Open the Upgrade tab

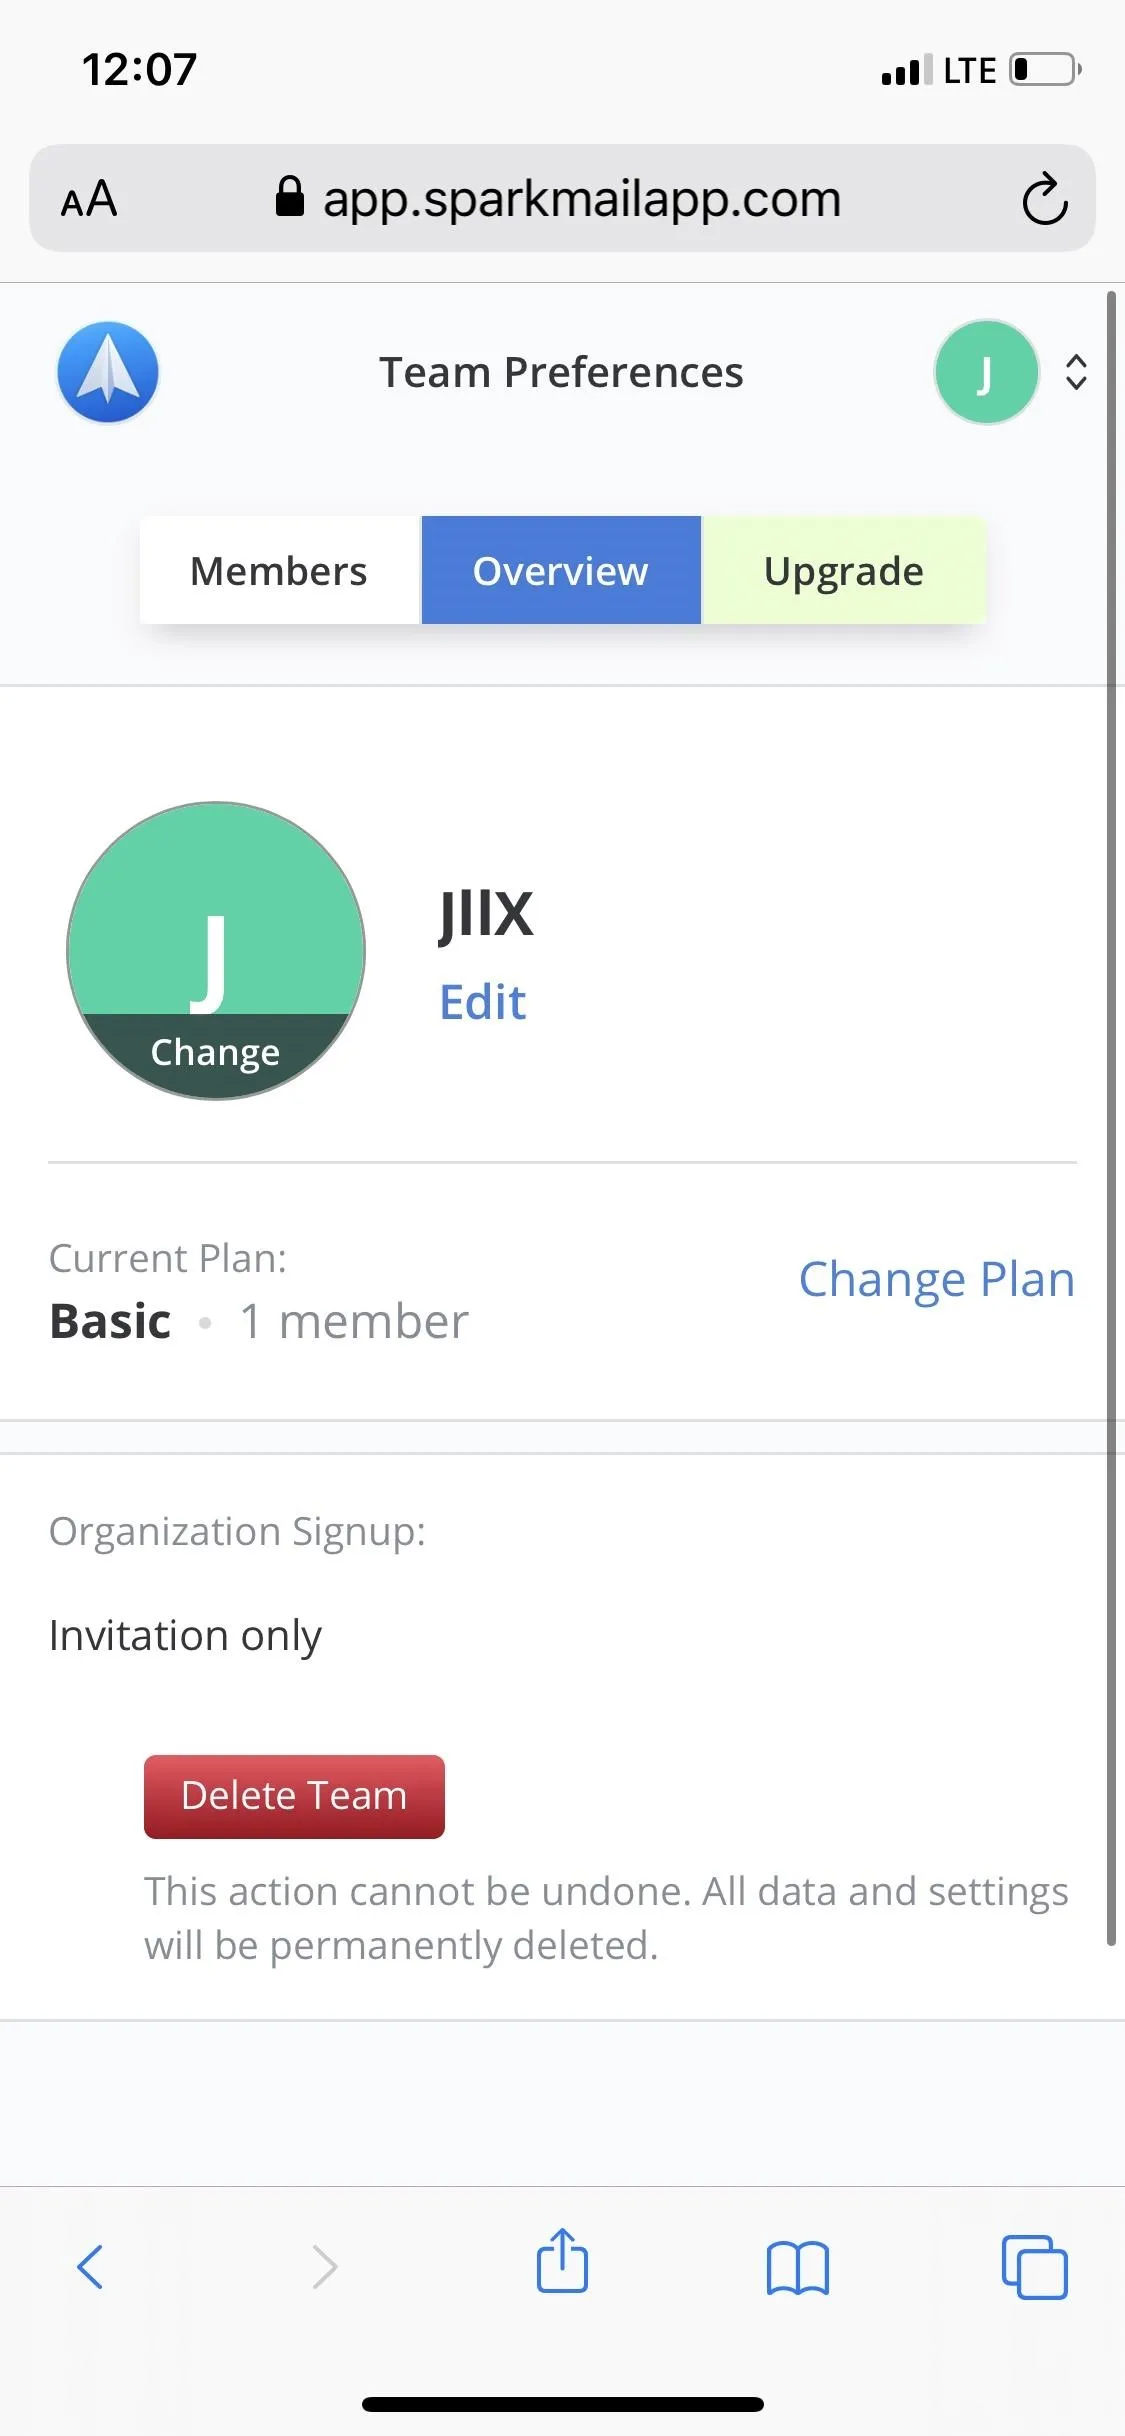844,570
